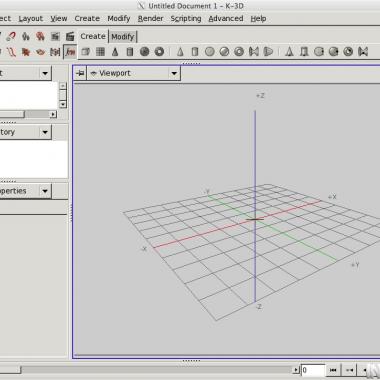Click the render frame icon in top toolbar row

point(55,36)
